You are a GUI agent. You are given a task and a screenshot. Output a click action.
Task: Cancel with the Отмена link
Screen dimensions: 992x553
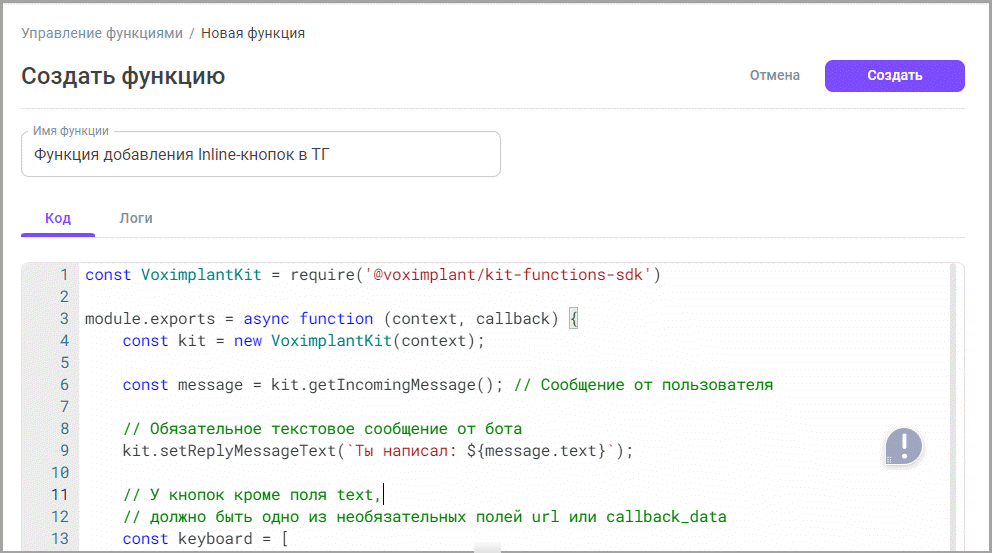point(774,76)
